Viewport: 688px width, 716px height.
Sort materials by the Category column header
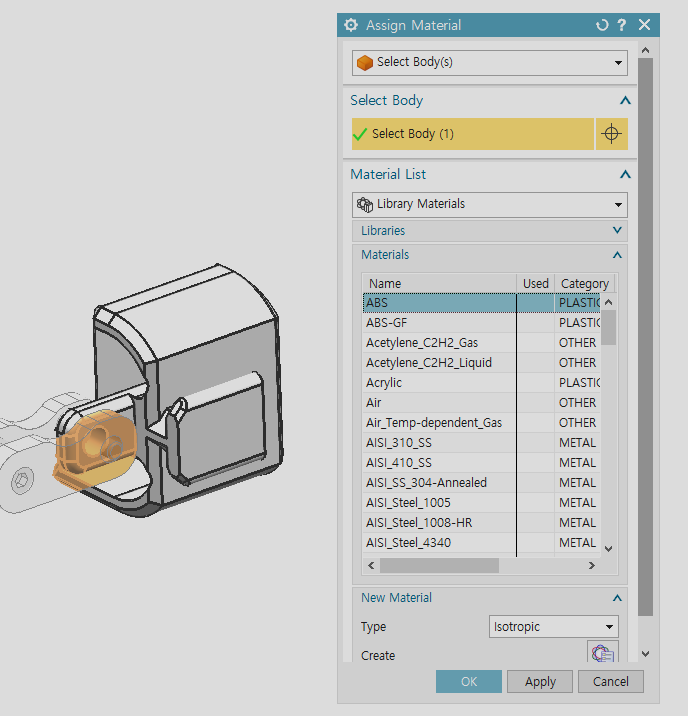pyautogui.click(x=584, y=284)
